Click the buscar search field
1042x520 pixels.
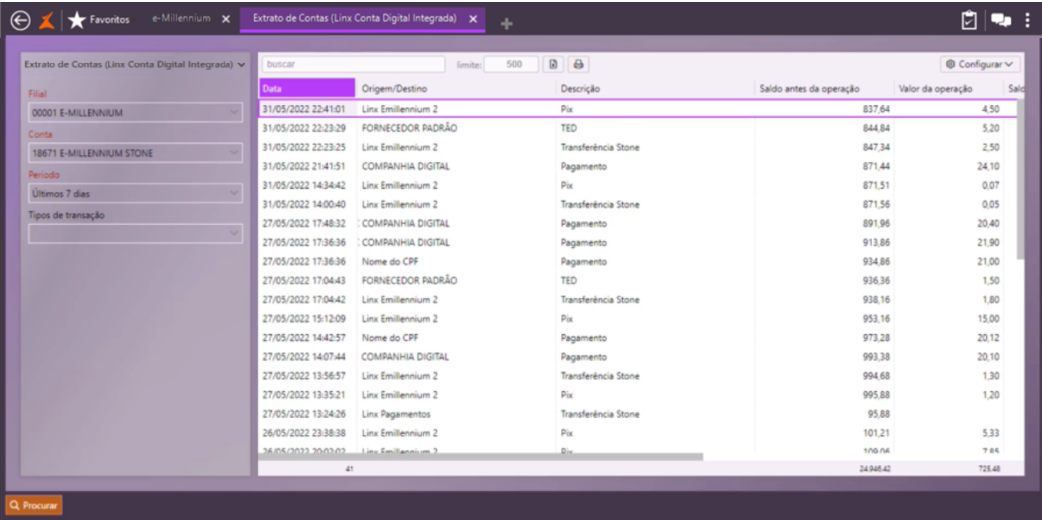(354, 65)
